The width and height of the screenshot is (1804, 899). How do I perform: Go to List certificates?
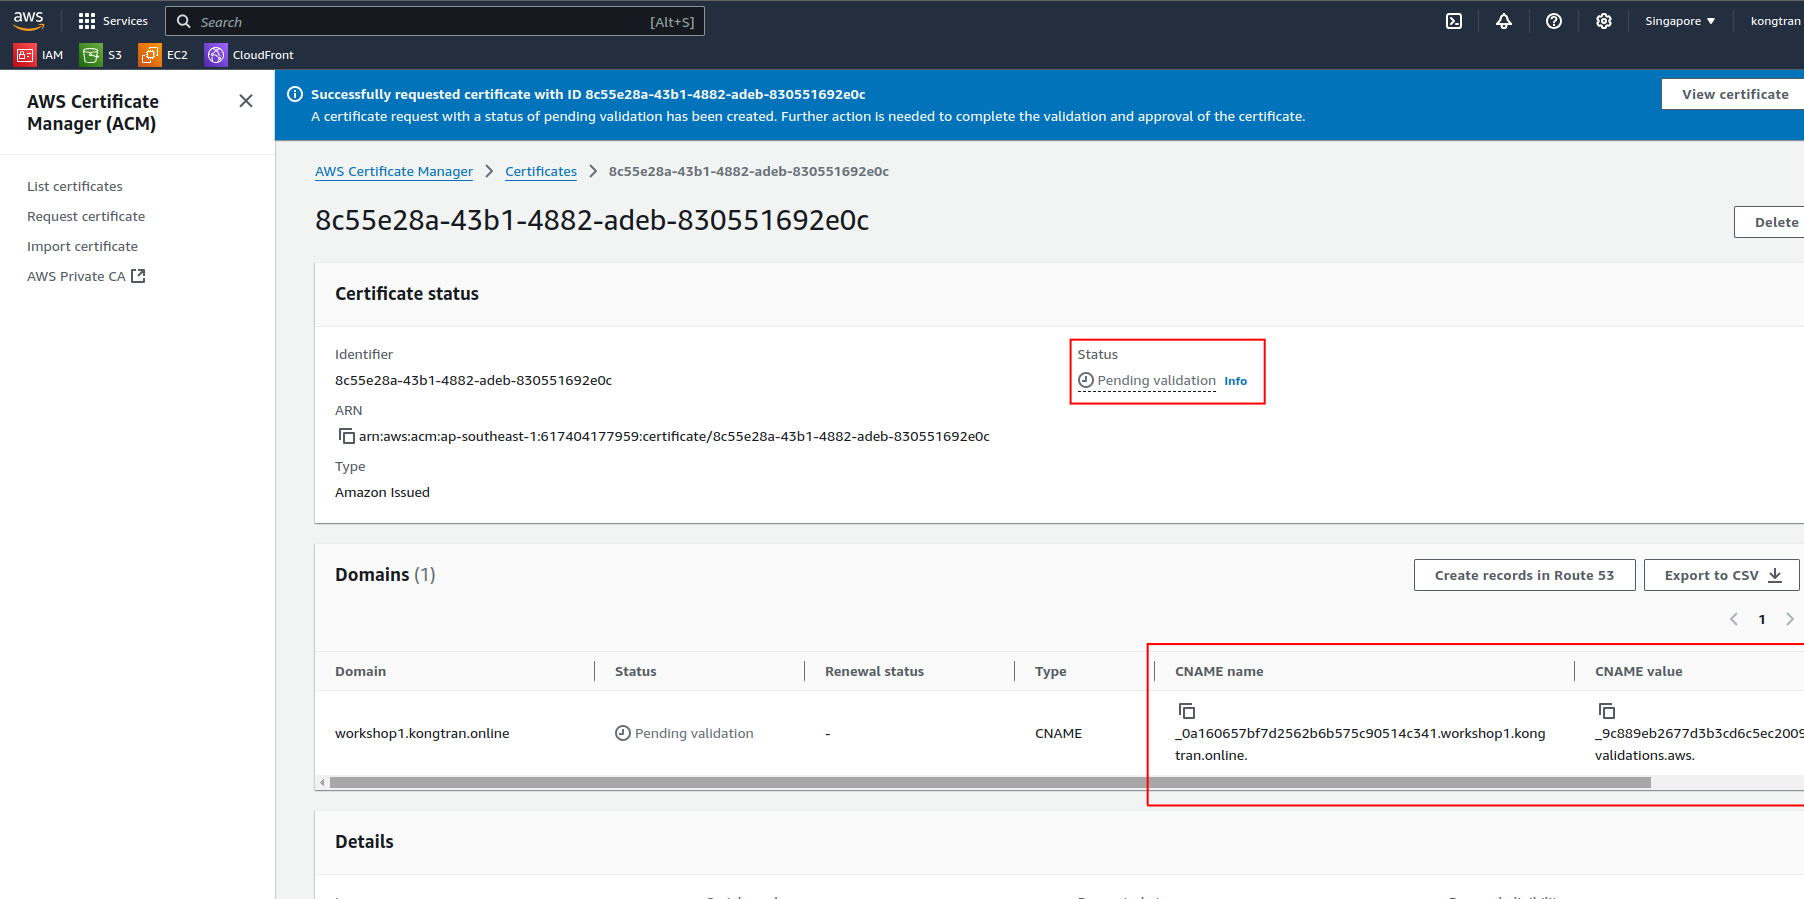click(x=75, y=186)
